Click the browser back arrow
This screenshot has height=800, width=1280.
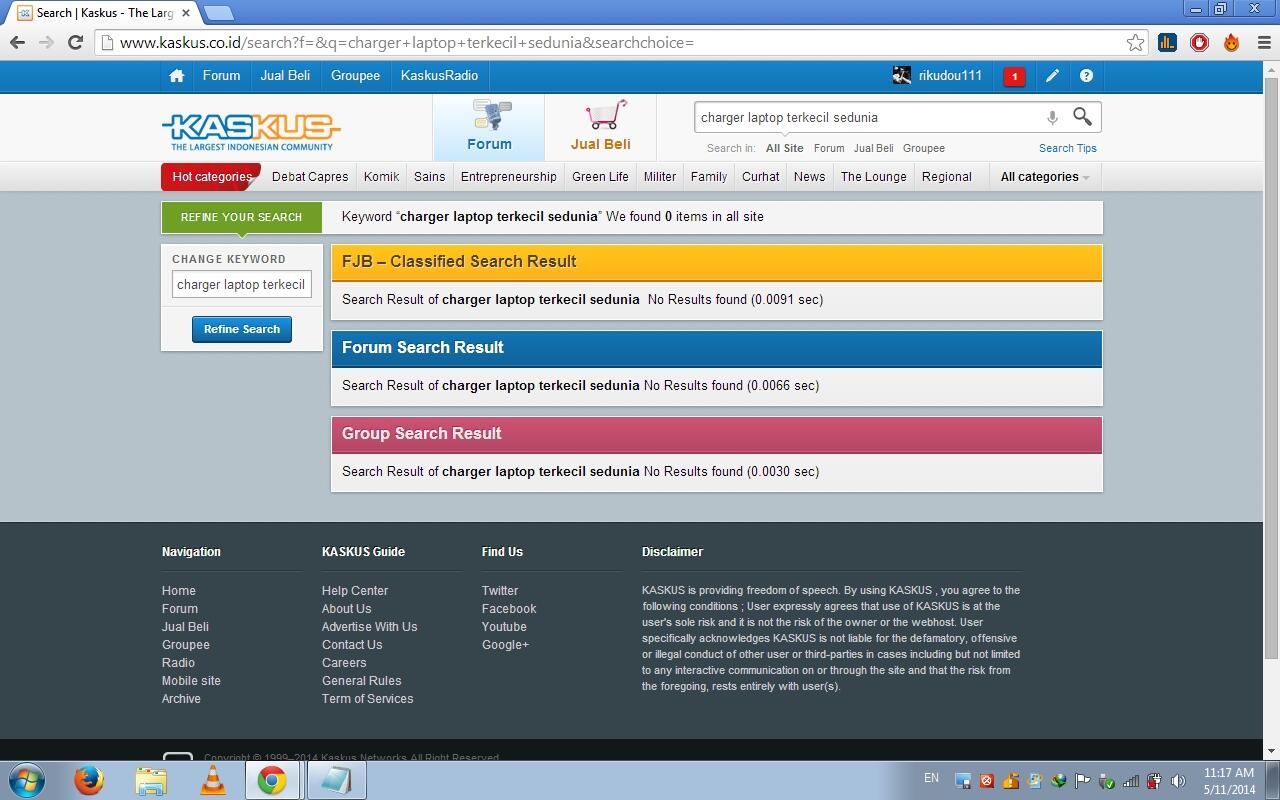pos(17,42)
